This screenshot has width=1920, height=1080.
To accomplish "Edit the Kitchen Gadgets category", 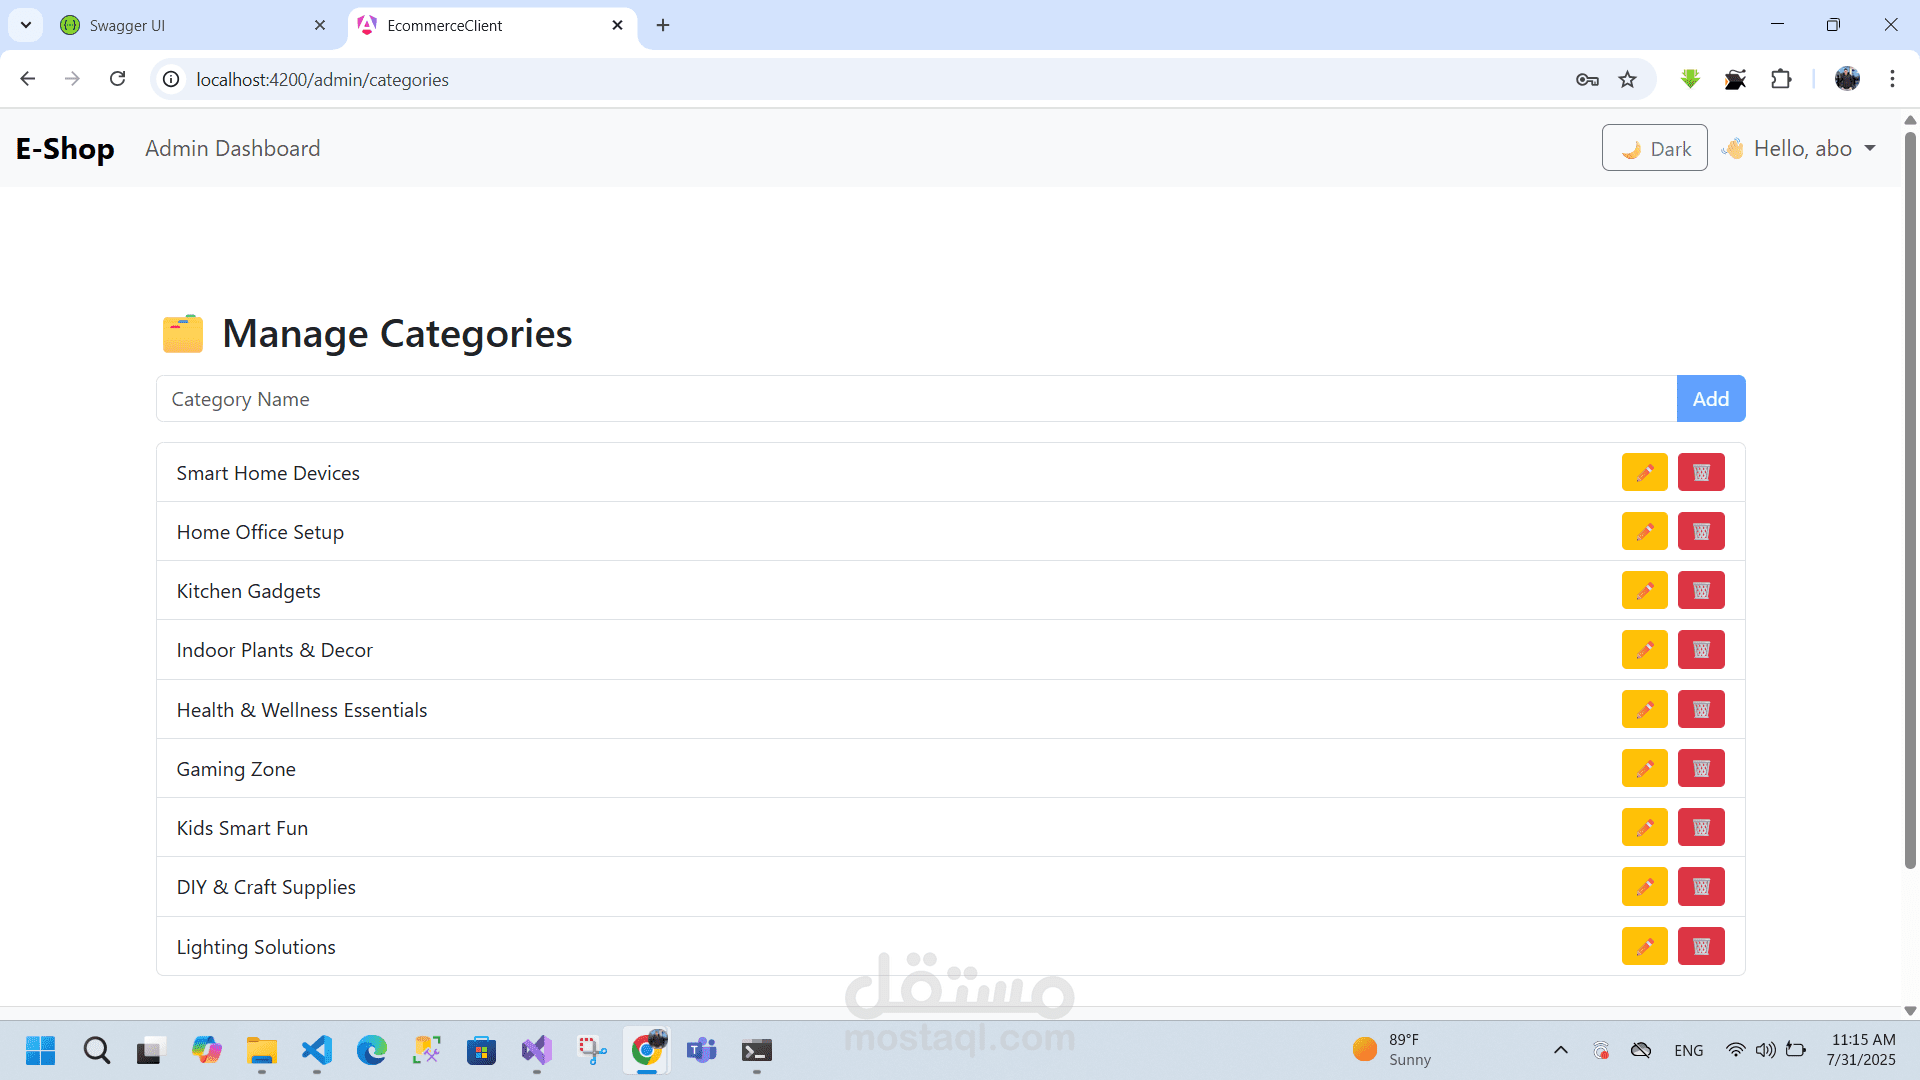I will tap(1644, 591).
